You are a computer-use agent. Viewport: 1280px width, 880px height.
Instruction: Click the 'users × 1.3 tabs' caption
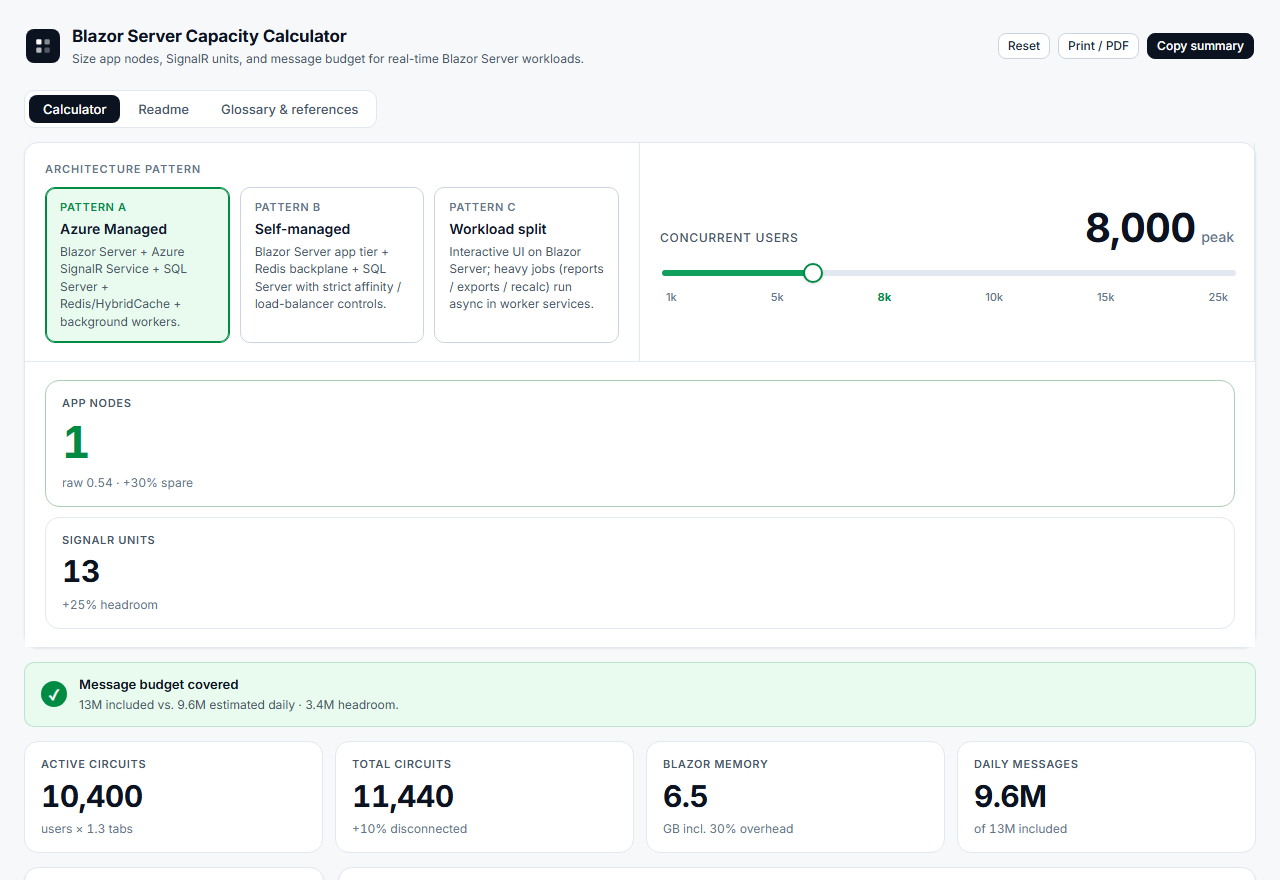[x=87, y=828]
